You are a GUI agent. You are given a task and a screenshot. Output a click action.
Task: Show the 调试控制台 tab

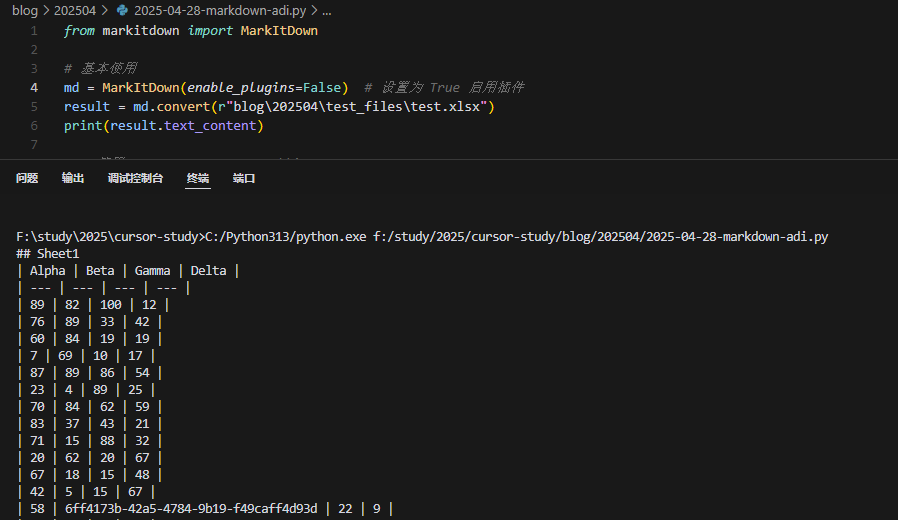136,178
